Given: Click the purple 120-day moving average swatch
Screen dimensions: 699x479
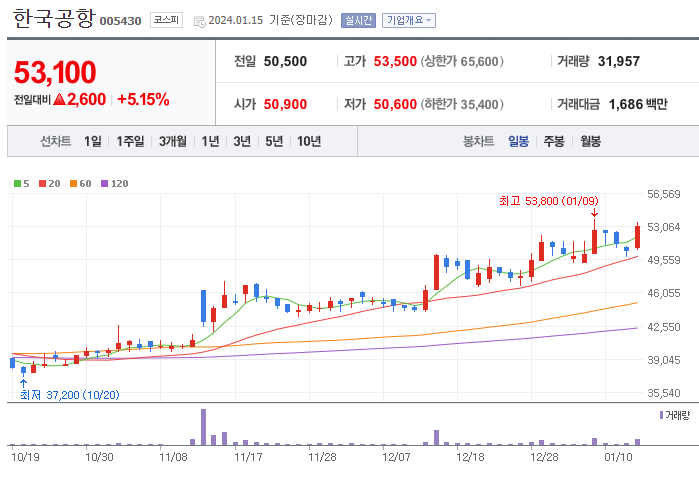Looking at the screenshot, I should tap(105, 184).
